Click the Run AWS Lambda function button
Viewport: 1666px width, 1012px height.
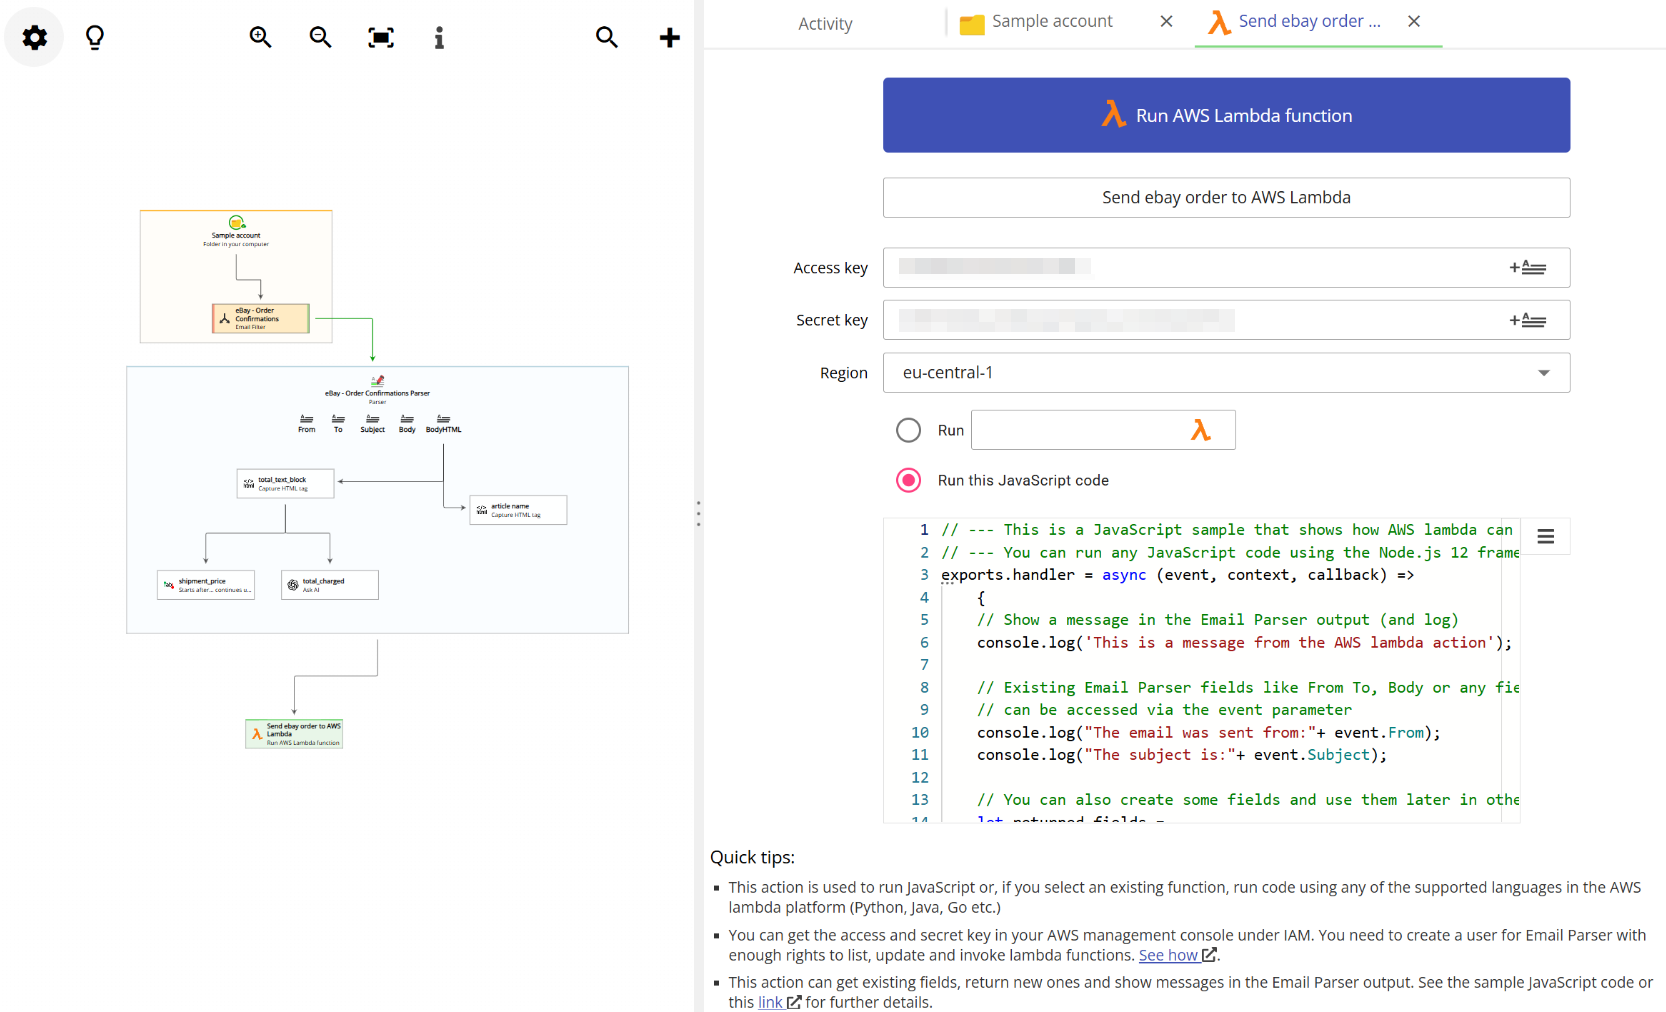[x=1226, y=115]
